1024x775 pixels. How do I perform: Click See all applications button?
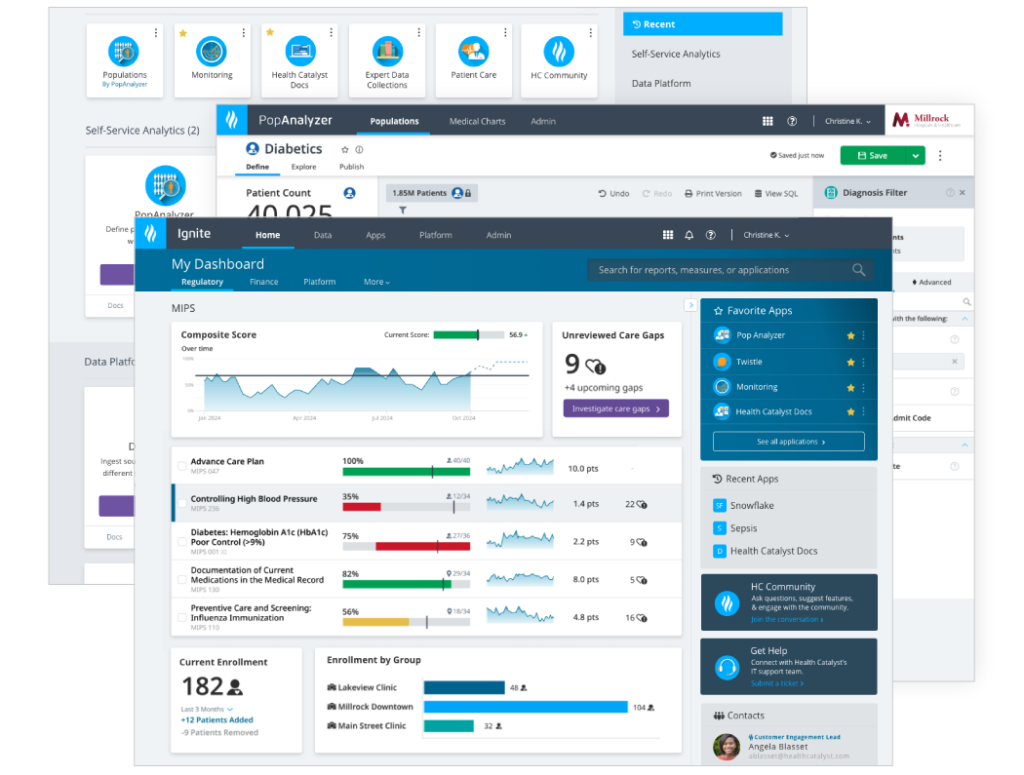(x=788, y=441)
